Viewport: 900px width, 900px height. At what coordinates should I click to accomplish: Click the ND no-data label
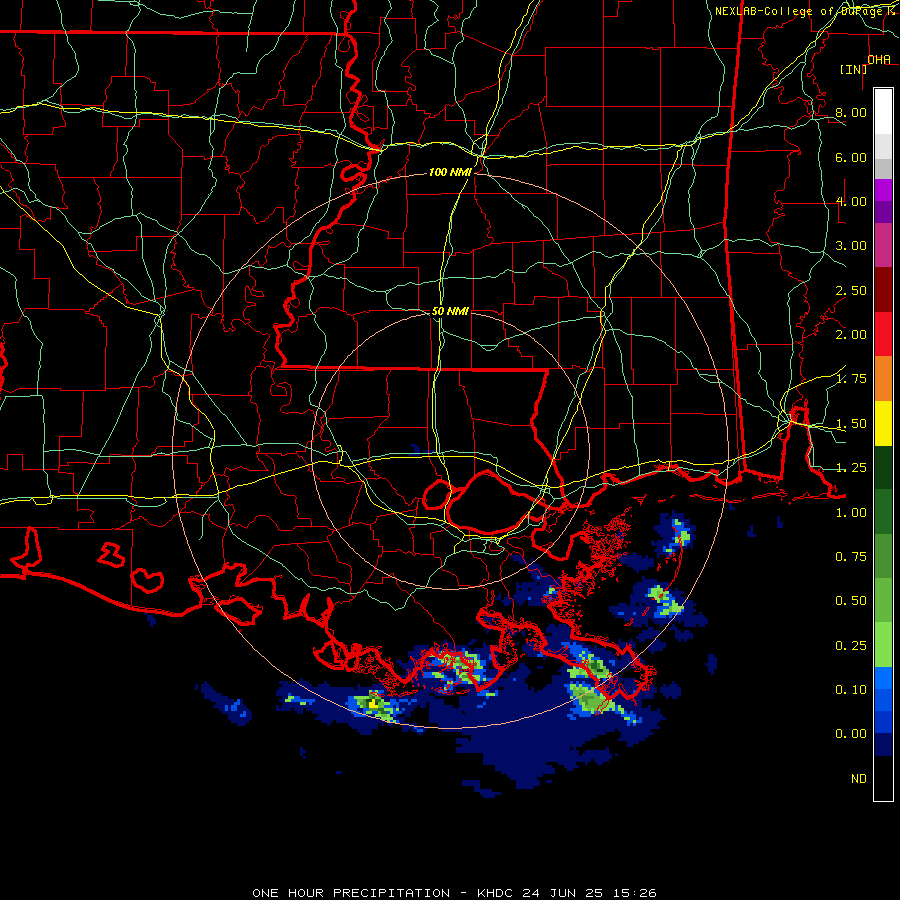point(859,779)
